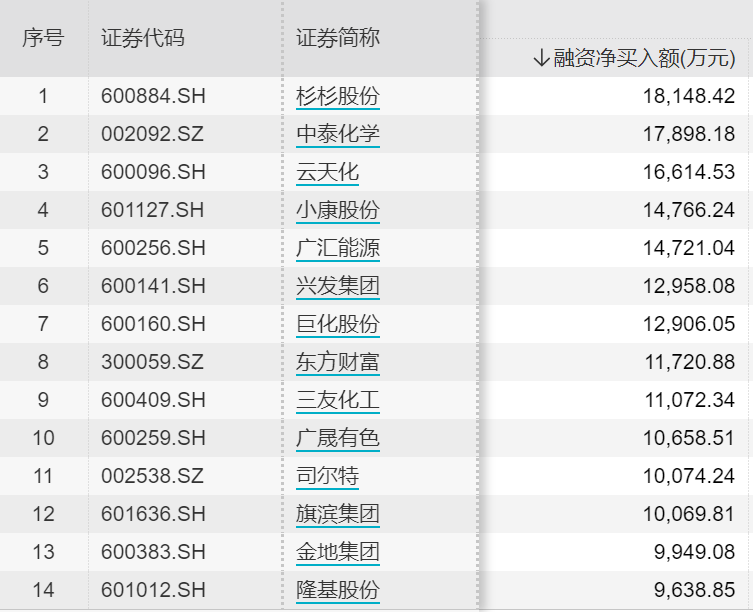
Task: Sort by 融资净买入额 descending arrow
Action: [x=541, y=58]
